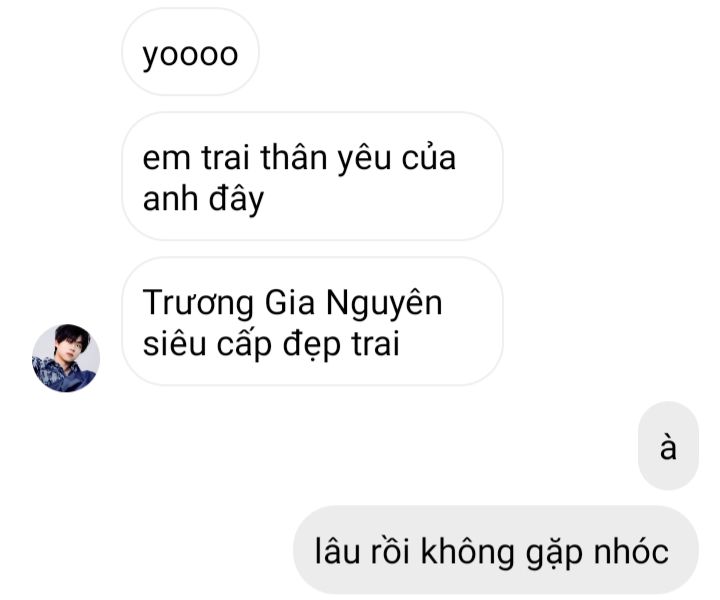This screenshot has width=720, height=600.
Task: Click the name 'Trương' in the third message
Action: (x=198, y=303)
